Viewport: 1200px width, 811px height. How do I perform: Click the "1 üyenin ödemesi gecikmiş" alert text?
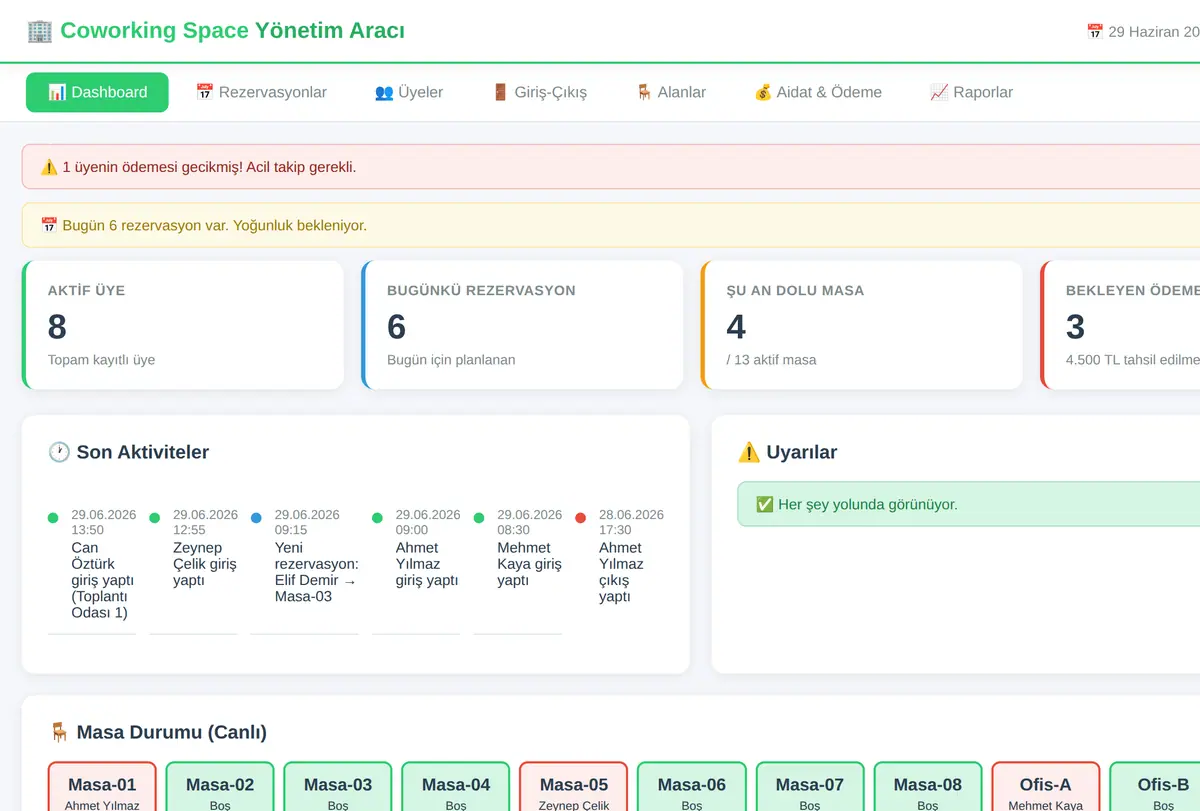[209, 167]
